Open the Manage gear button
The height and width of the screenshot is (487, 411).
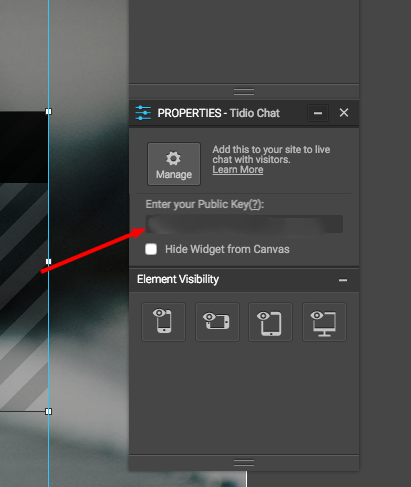click(x=174, y=164)
